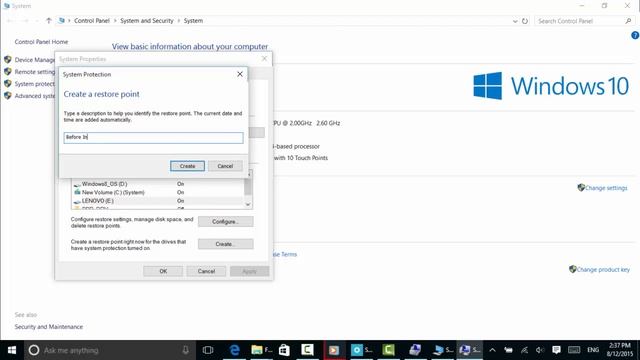Open Remote settings link in sidebar
The image size is (640, 360).
35,72
